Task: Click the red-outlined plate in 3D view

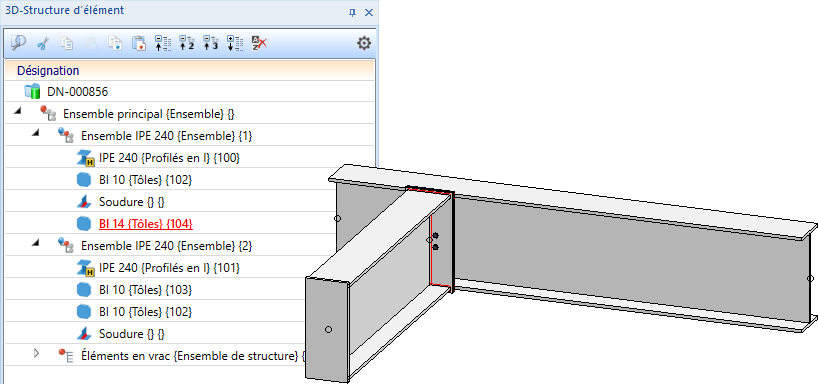Action: click(441, 238)
